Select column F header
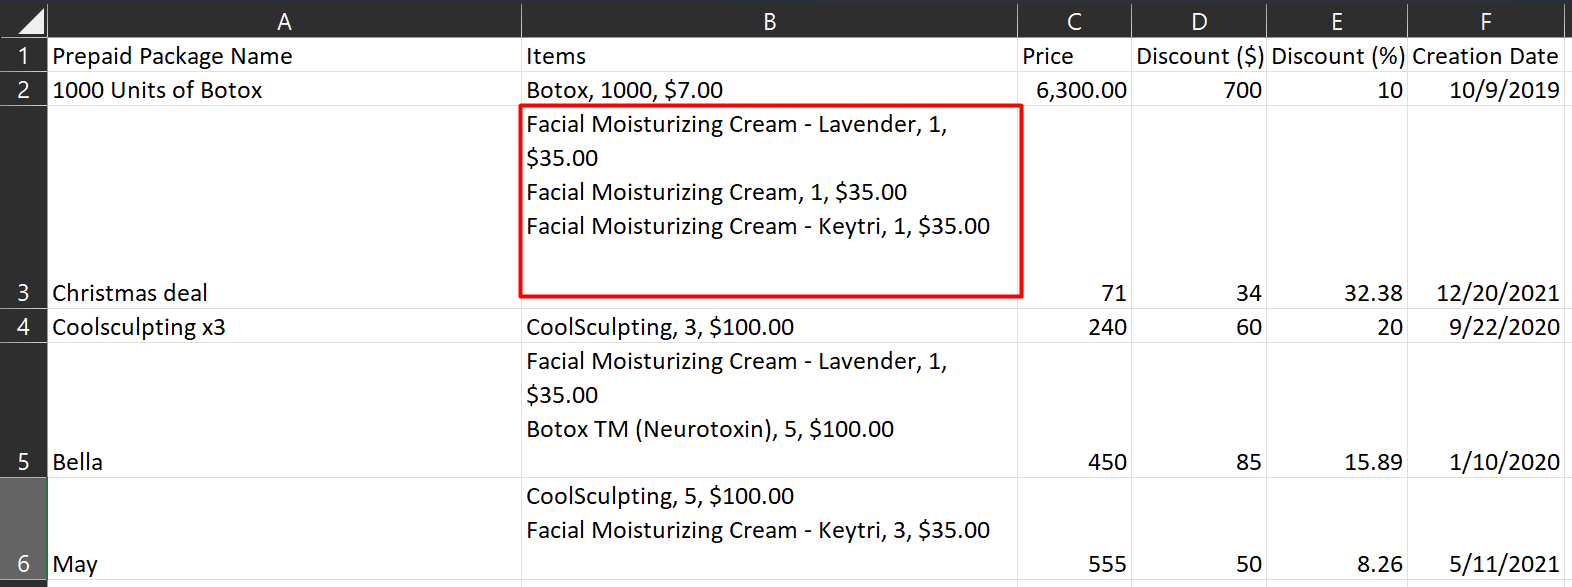The image size is (1572, 587). (x=1486, y=20)
